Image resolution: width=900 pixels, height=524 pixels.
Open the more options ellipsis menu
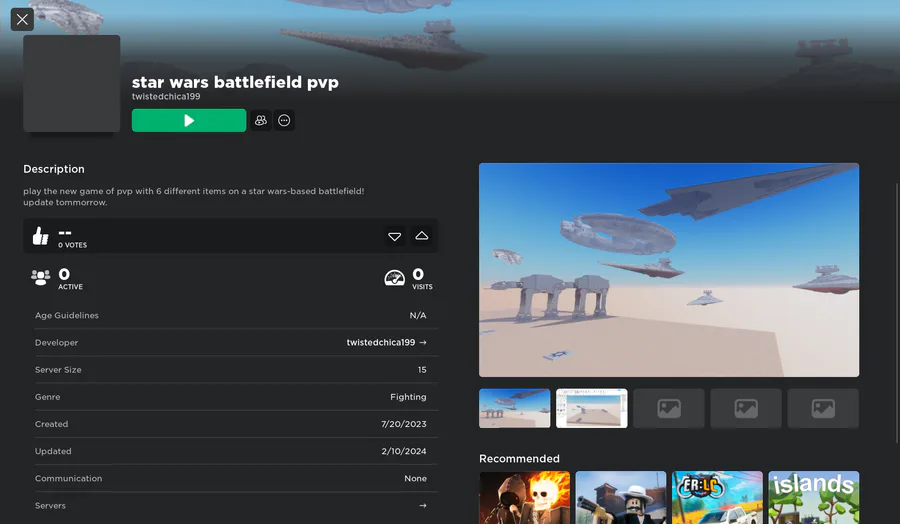coord(284,121)
